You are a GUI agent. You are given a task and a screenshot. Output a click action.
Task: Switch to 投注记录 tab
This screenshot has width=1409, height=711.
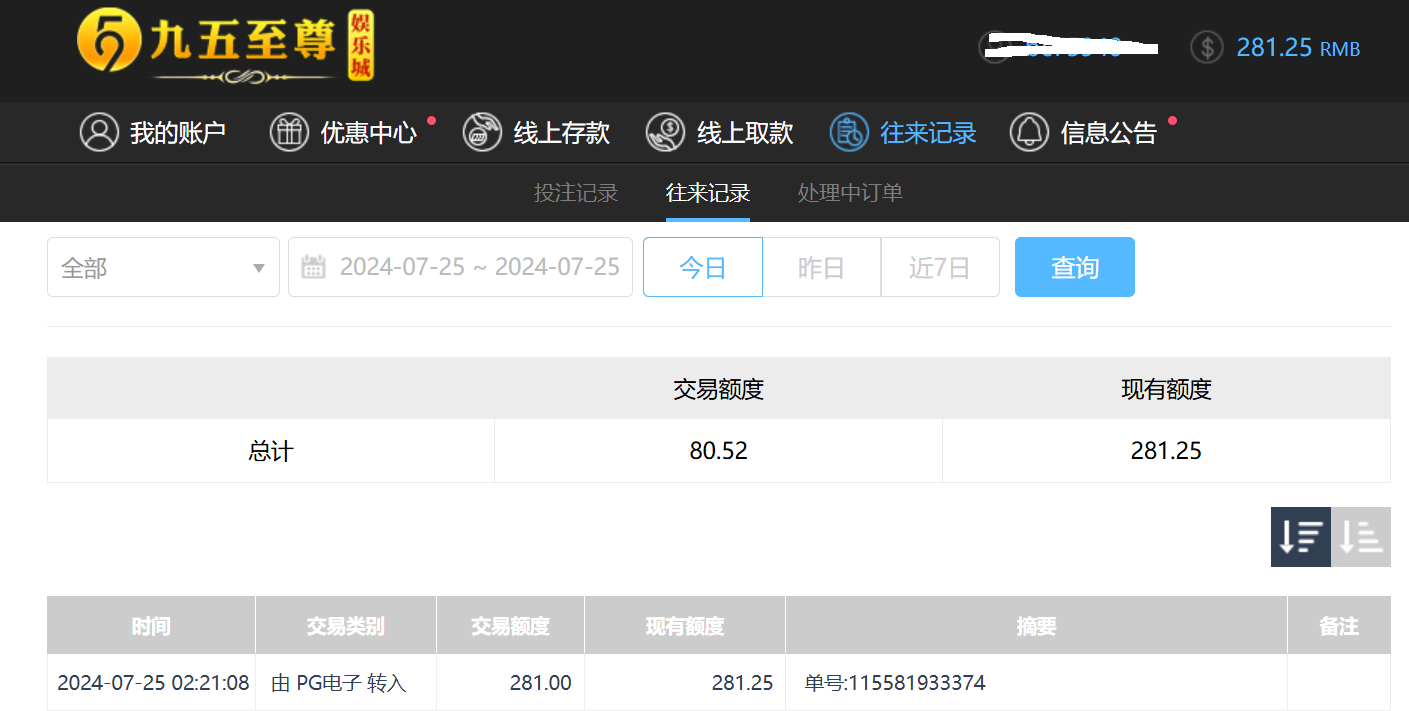tap(576, 193)
